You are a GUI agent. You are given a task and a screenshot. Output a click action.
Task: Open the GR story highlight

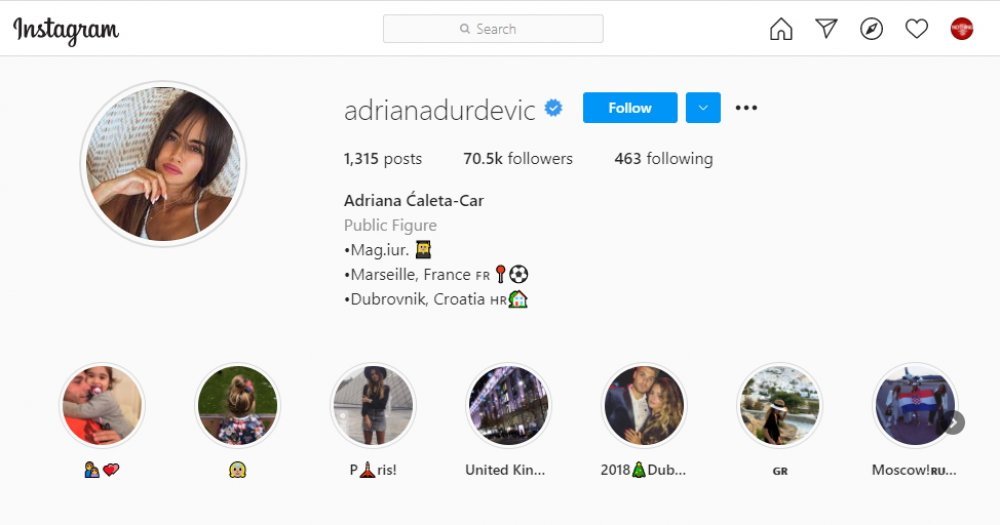pyautogui.click(x=779, y=406)
